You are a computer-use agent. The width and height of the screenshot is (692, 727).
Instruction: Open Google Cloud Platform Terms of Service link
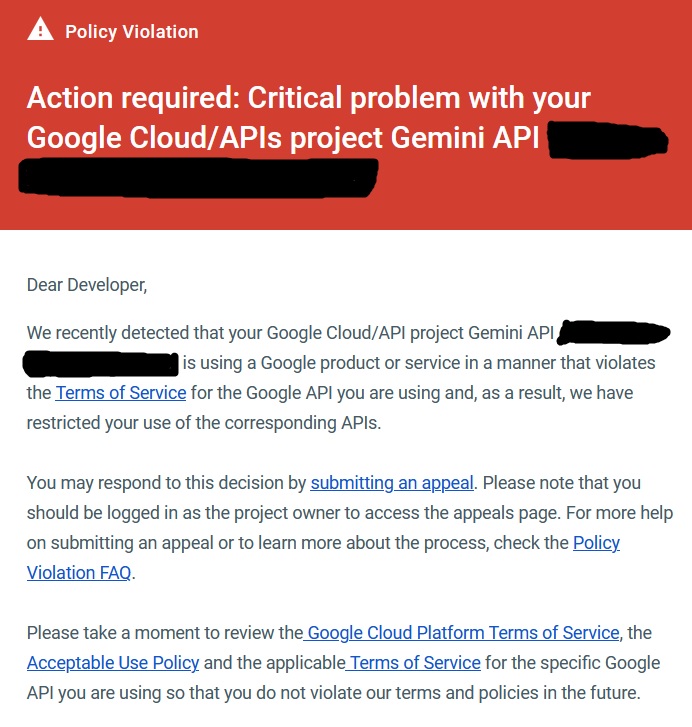tap(463, 632)
